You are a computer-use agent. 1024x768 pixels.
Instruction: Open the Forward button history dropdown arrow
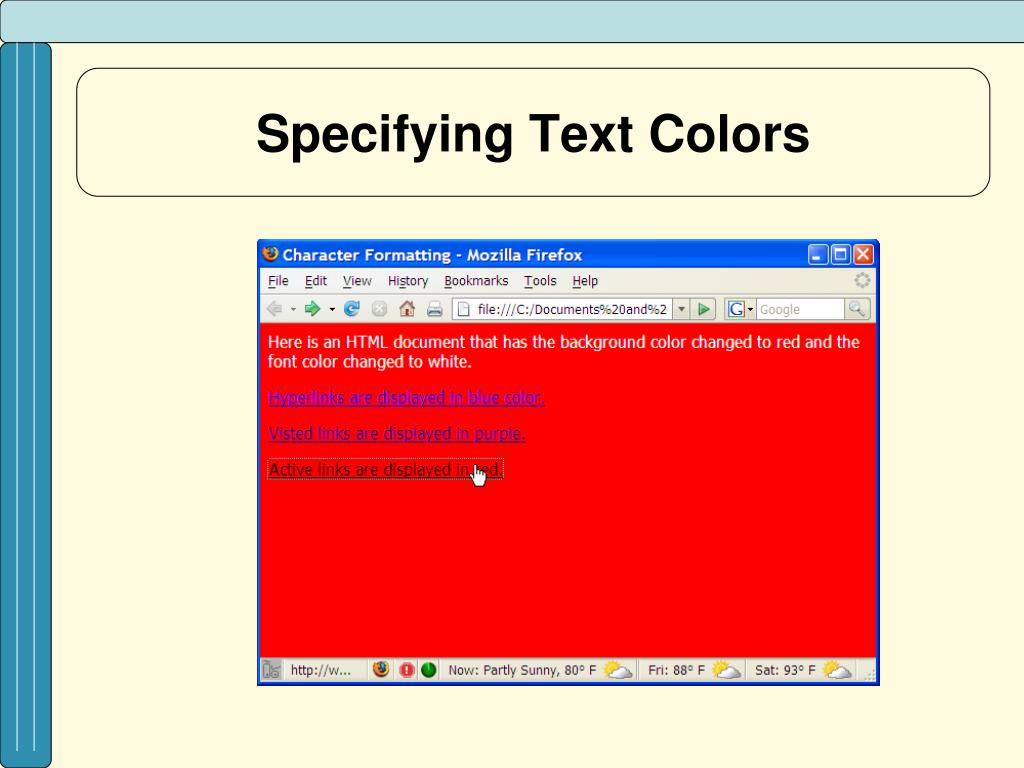point(332,310)
